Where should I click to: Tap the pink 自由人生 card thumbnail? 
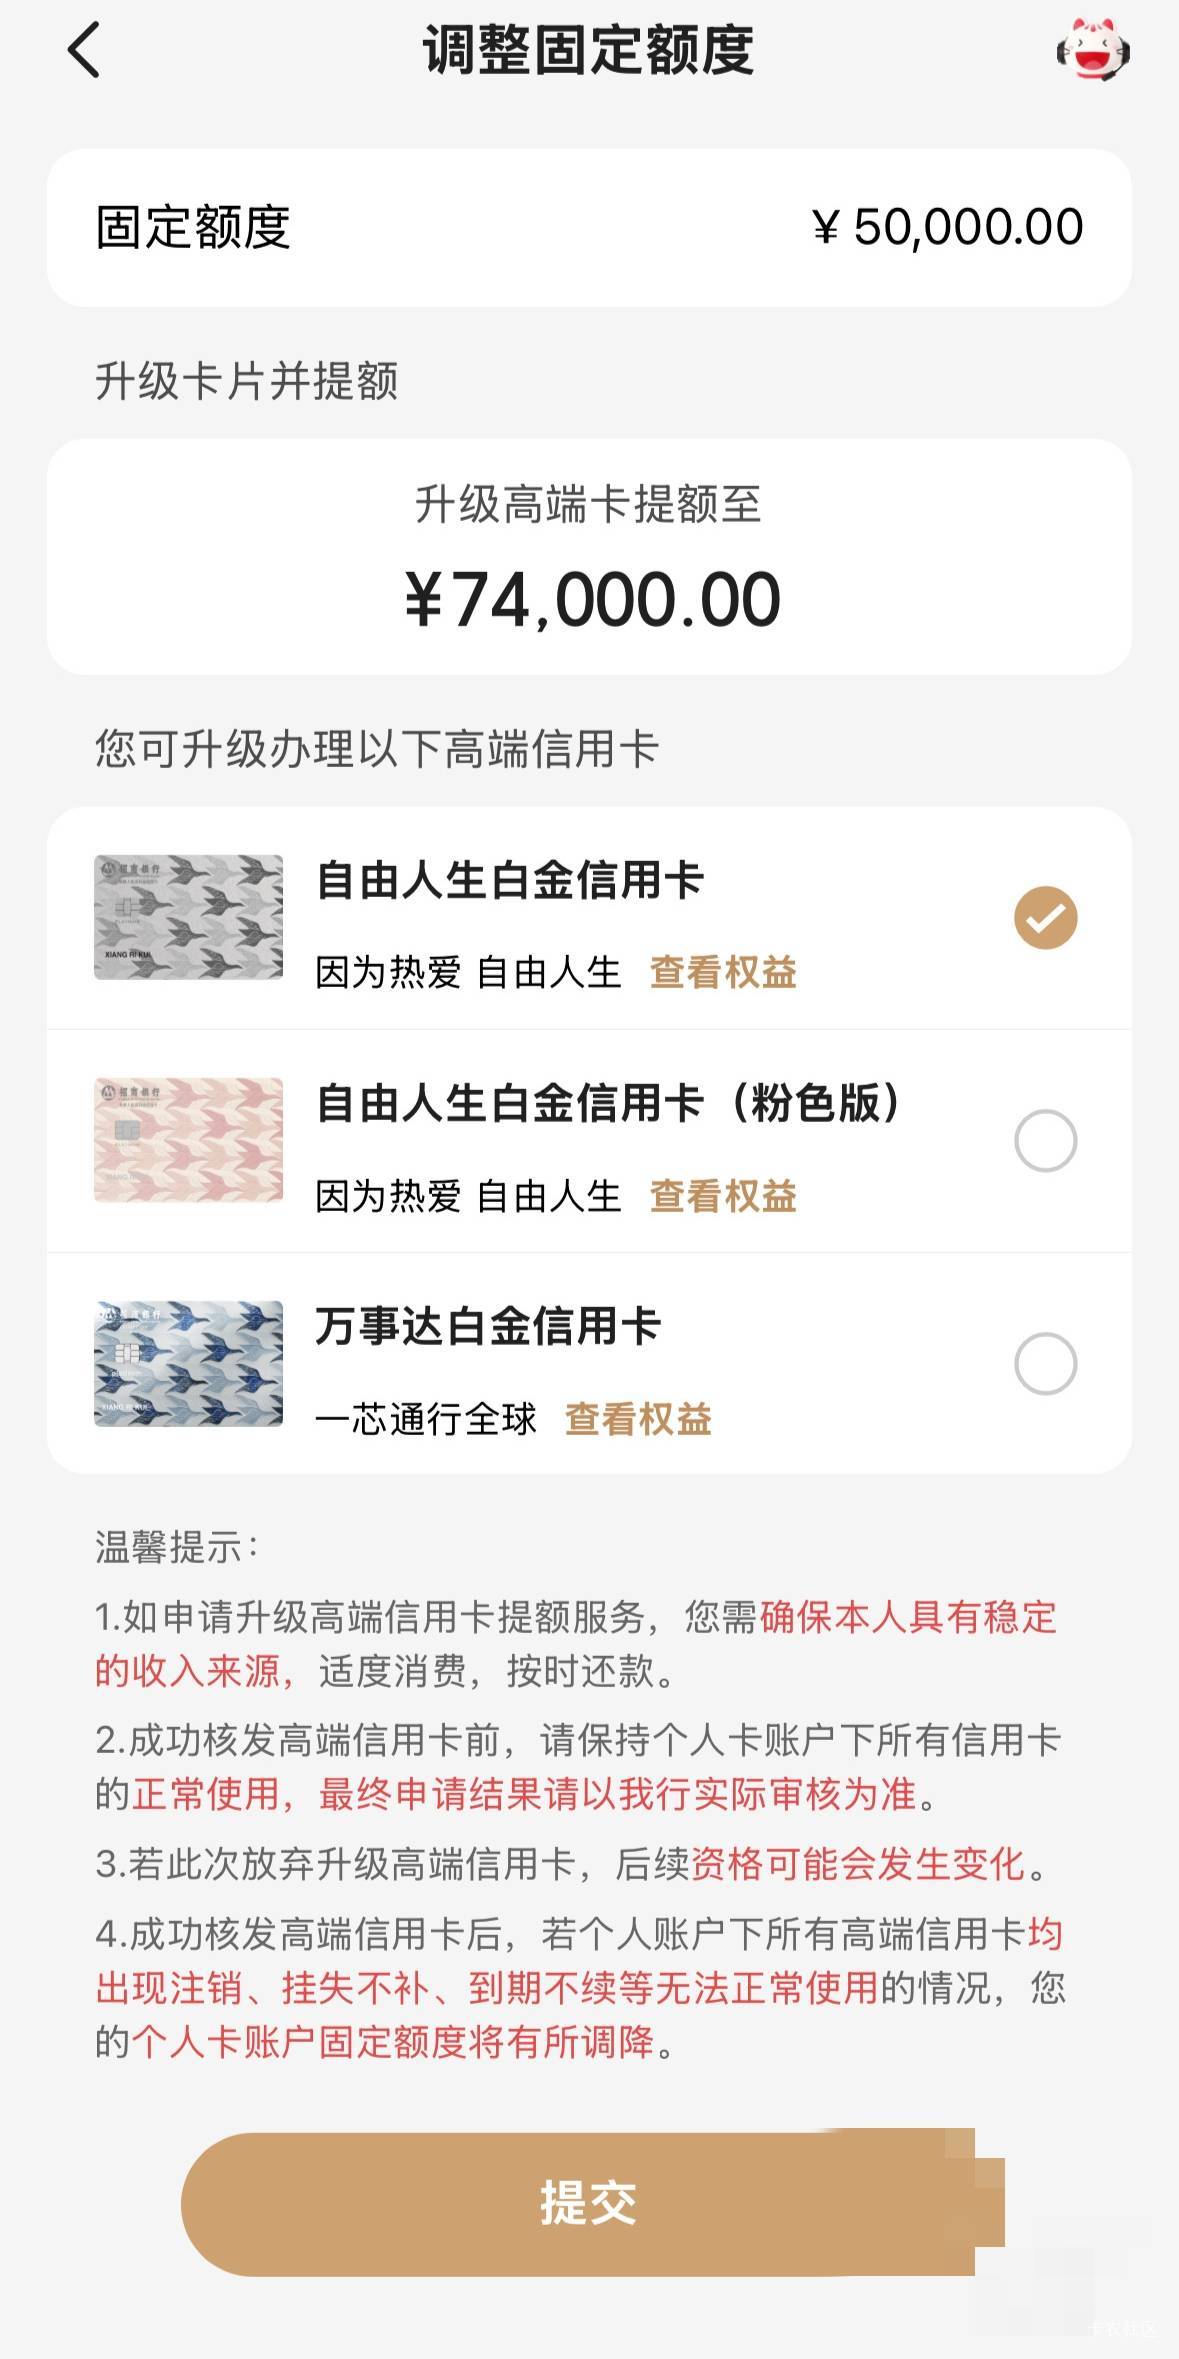pyautogui.click(x=188, y=1140)
